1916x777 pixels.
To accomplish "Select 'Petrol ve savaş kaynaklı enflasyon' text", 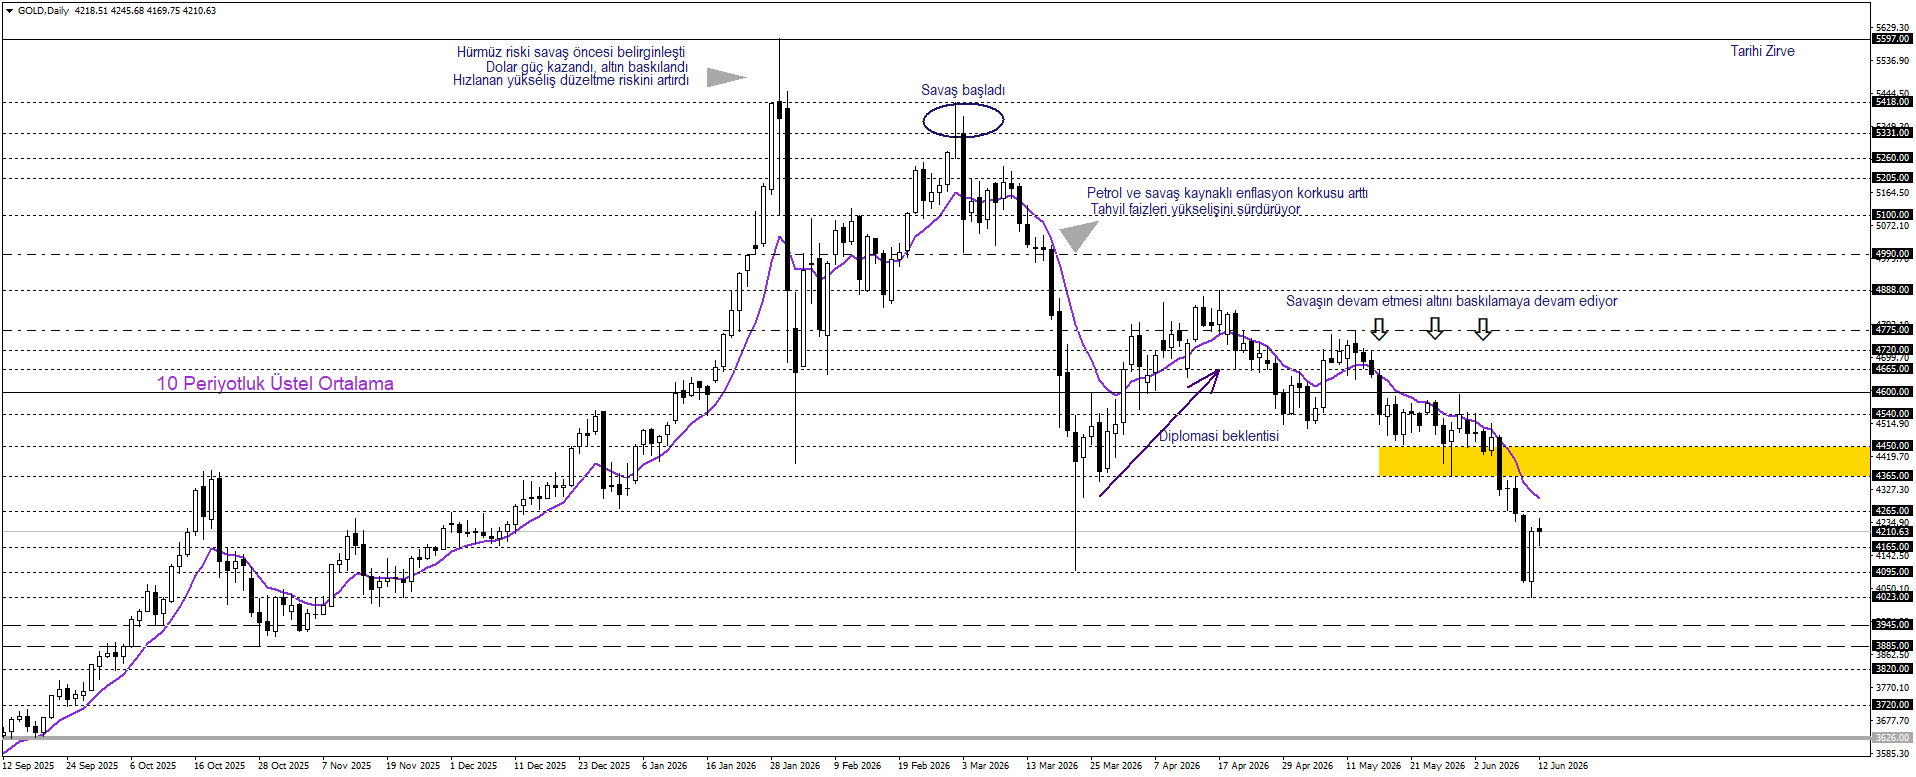I will 1187,193.
